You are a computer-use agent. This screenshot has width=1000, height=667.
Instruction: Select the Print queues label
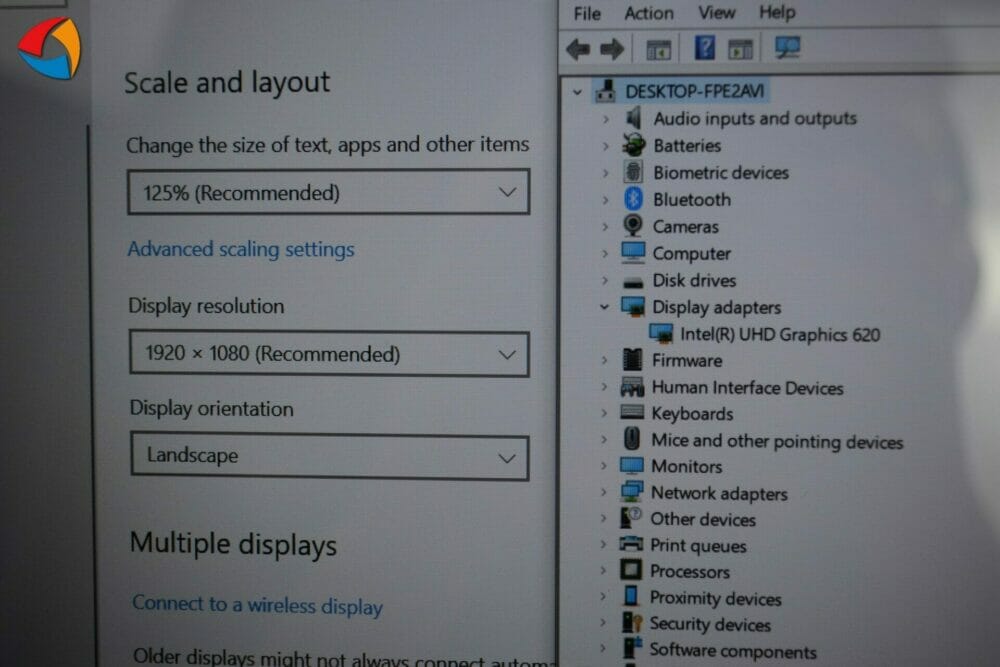click(x=698, y=546)
